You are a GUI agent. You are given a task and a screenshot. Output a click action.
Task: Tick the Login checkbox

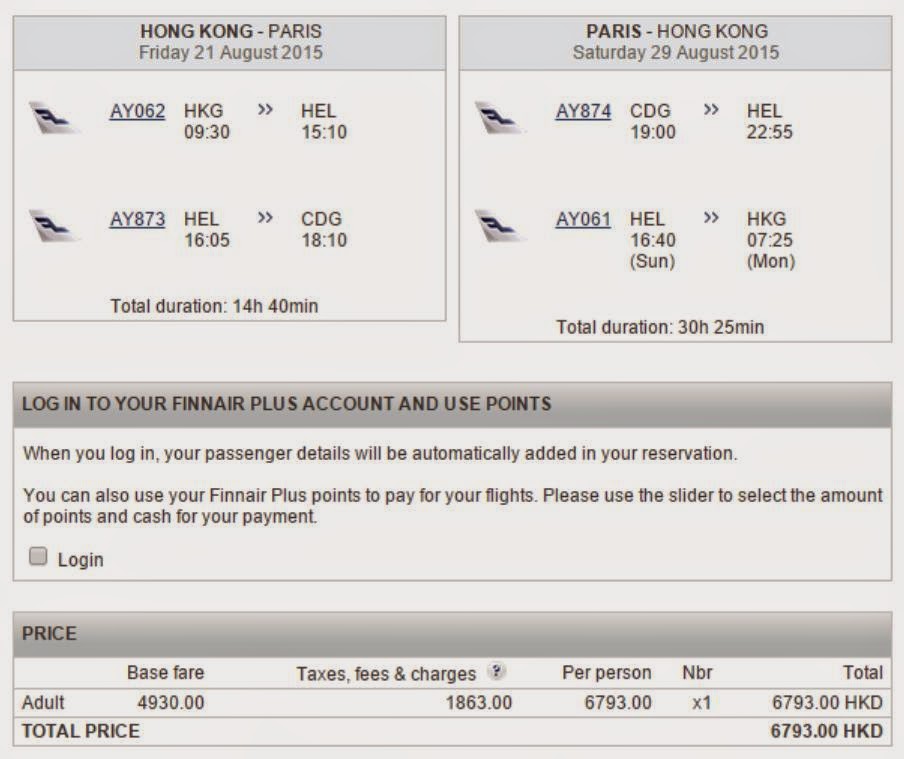[38, 558]
